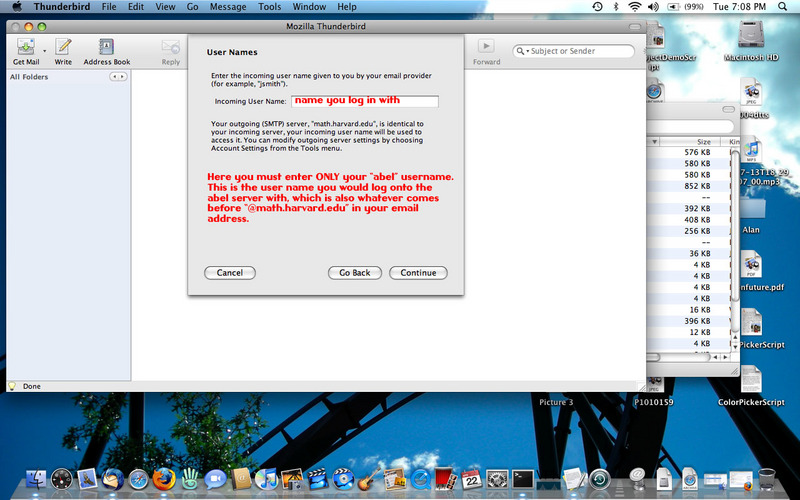Click the Subject or Sender search field
The width and height of the screenshot is (800, 500).
(580, 51)
